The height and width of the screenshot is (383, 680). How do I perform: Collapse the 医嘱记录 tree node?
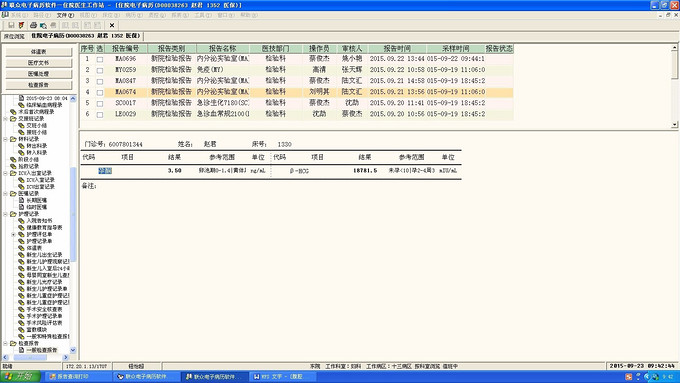(6, 193)
